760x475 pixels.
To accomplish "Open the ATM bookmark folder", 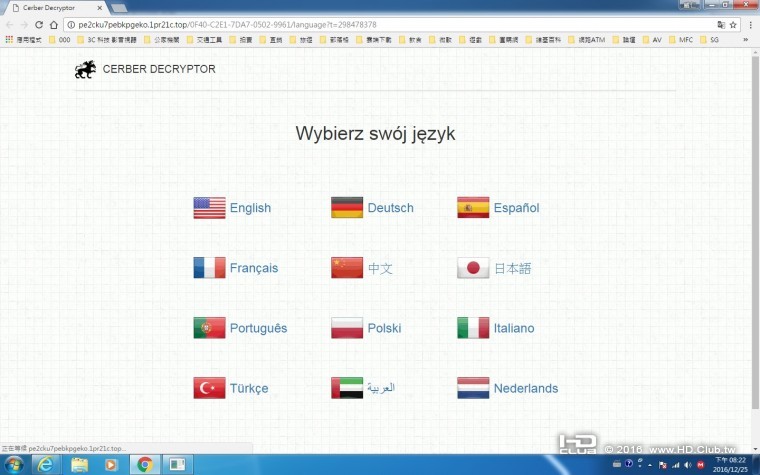I will point(586,40).
